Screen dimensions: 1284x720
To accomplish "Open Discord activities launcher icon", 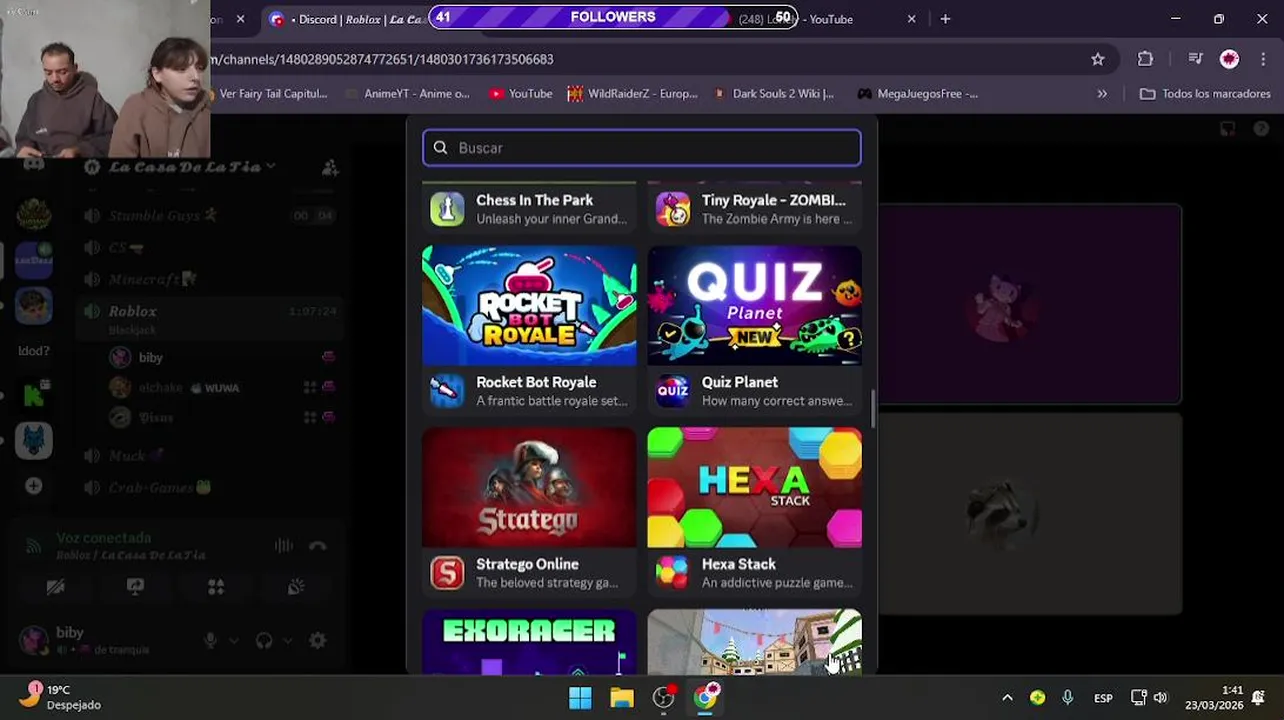I will (216, 587).
